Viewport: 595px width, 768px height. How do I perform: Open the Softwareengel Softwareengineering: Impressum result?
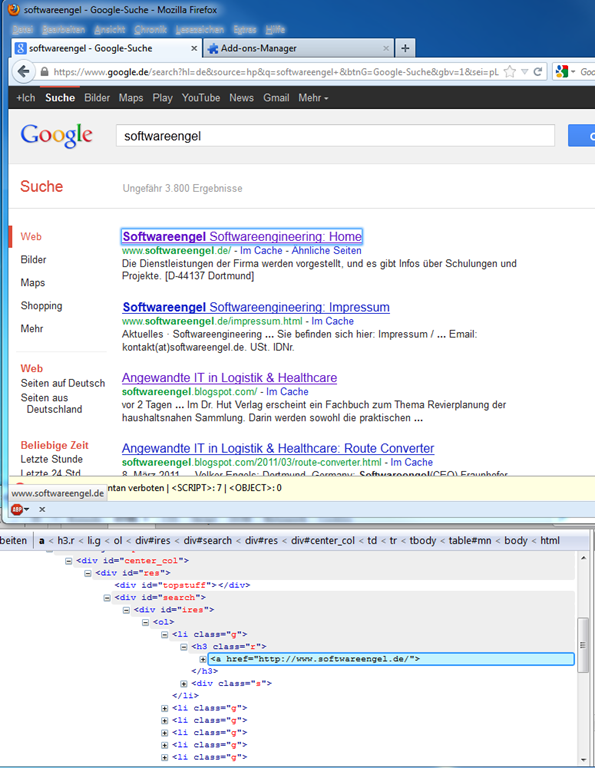pyautogui.click(x=256, y=307)
